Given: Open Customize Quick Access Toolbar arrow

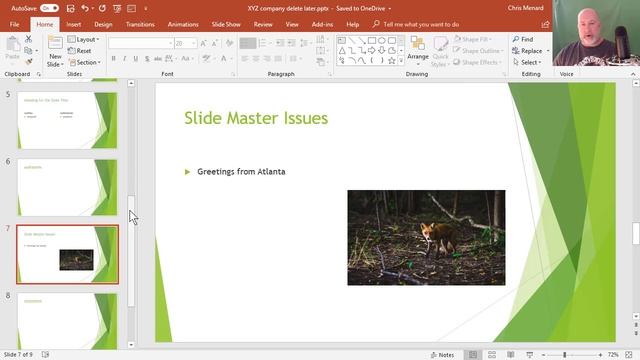Looking at the screenshot, I should coord(146,8).
